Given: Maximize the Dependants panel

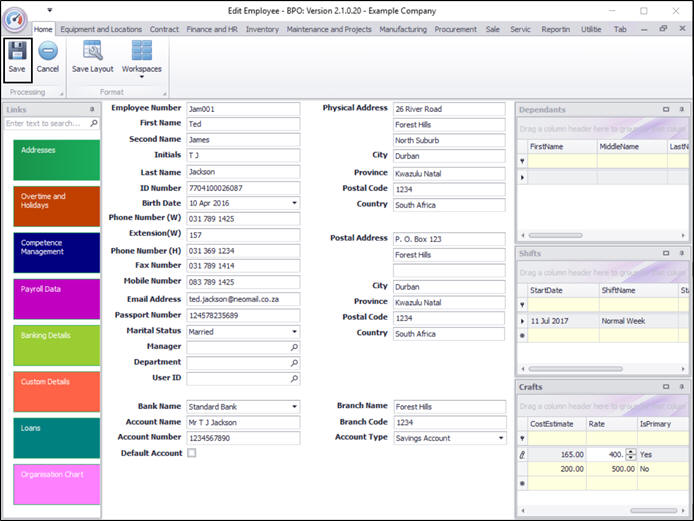Looking at the screenshot, I should [666, 109].
